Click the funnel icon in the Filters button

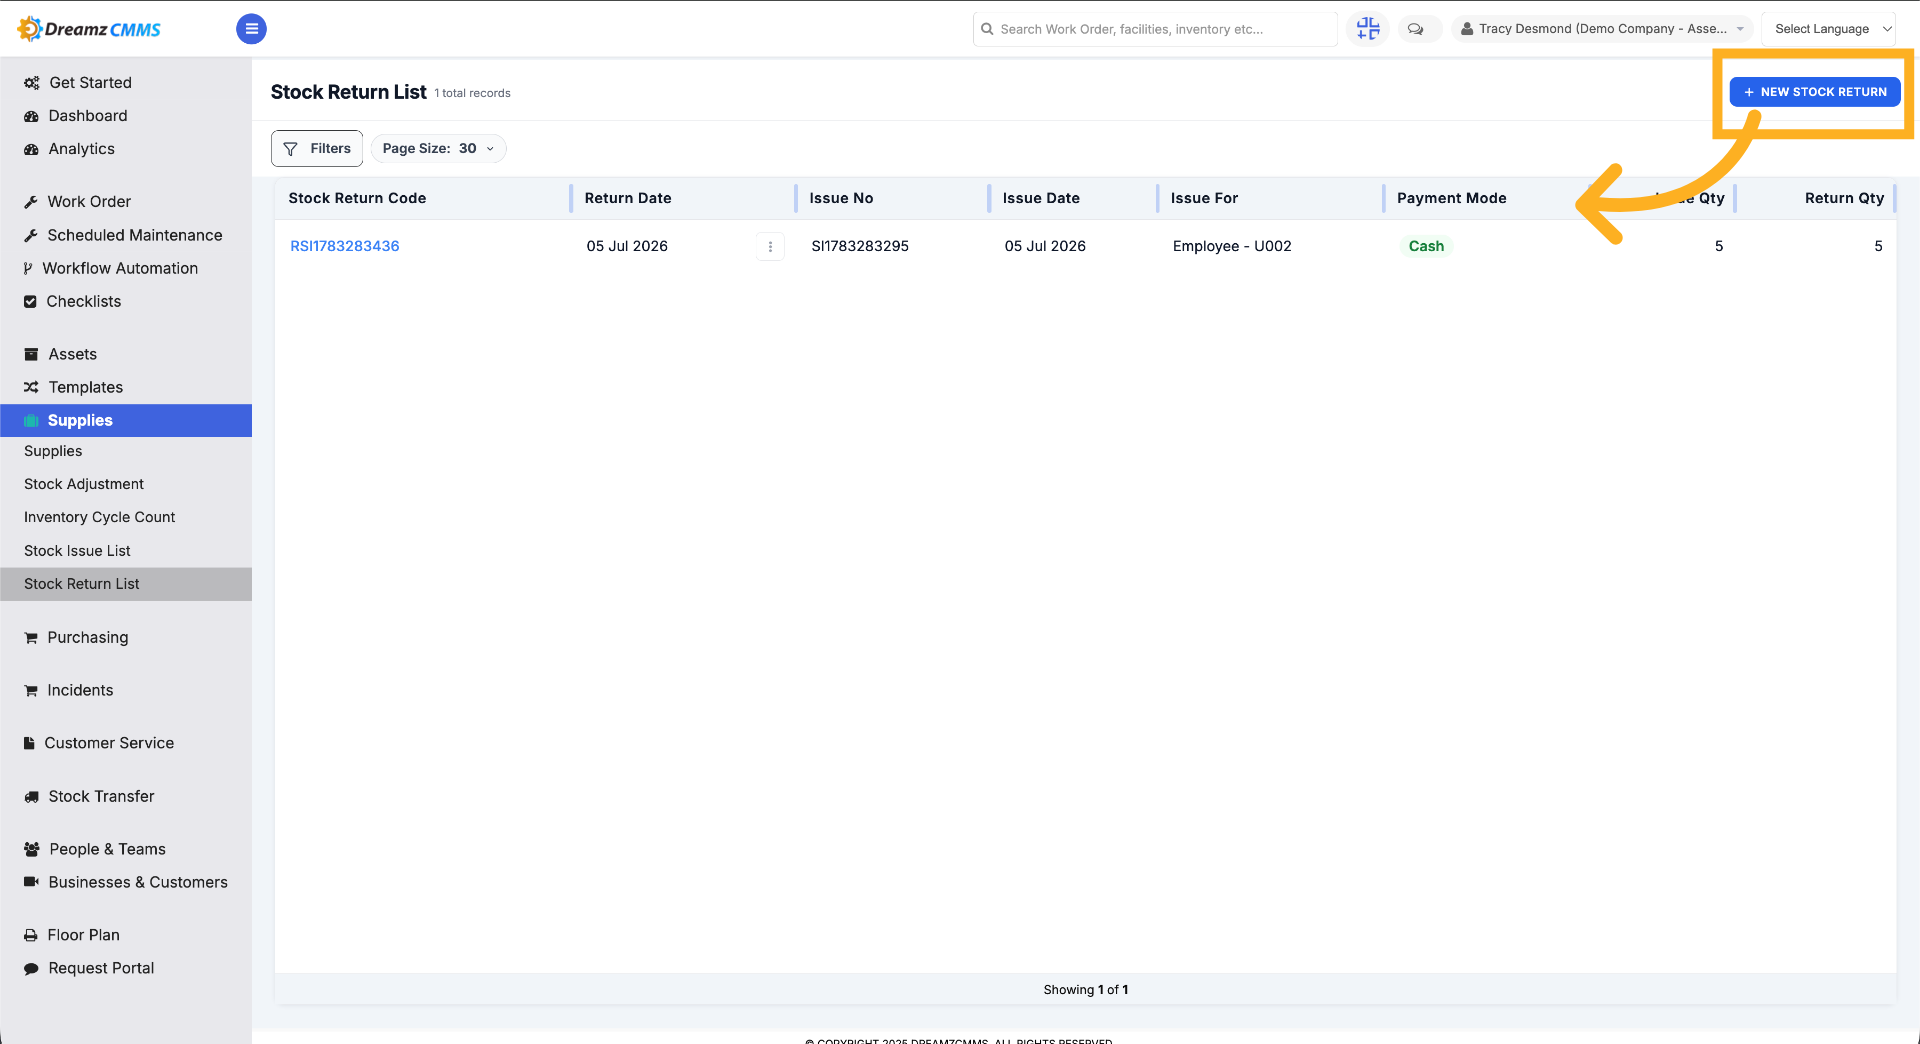290,149
